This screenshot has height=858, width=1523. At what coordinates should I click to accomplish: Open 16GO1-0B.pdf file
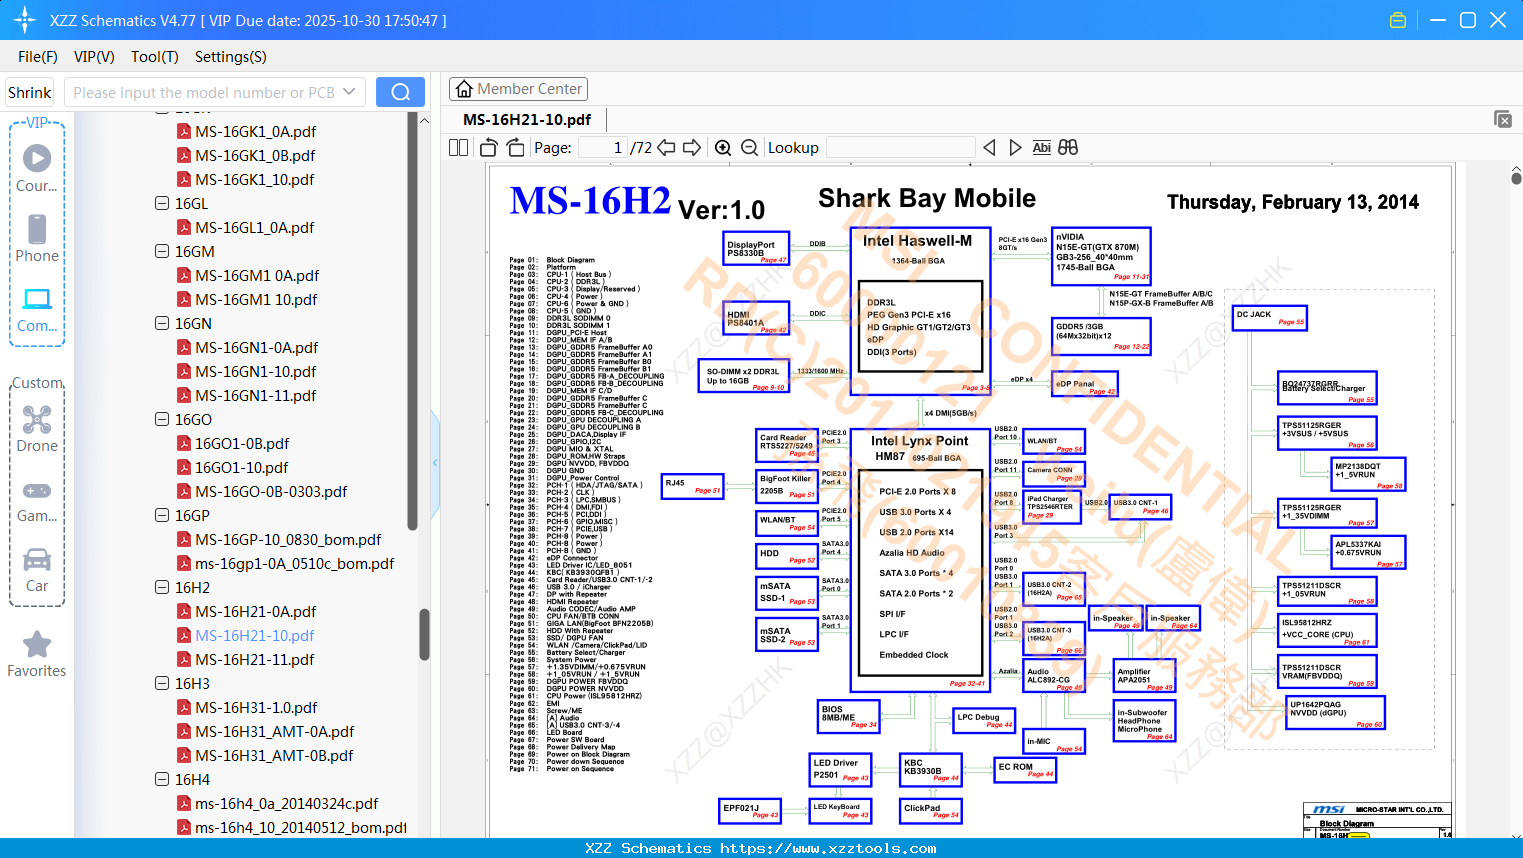coord(242,443)
